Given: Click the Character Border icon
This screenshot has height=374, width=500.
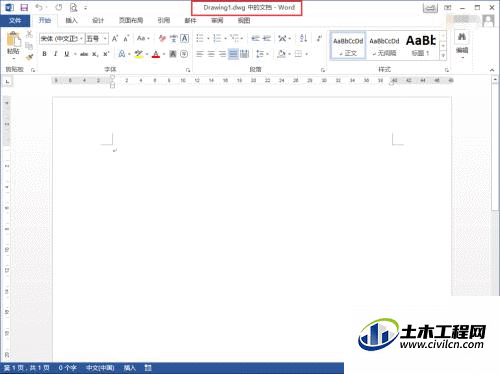Looking at the screenshot, I should pyautogui.click(x=184, y=39).
